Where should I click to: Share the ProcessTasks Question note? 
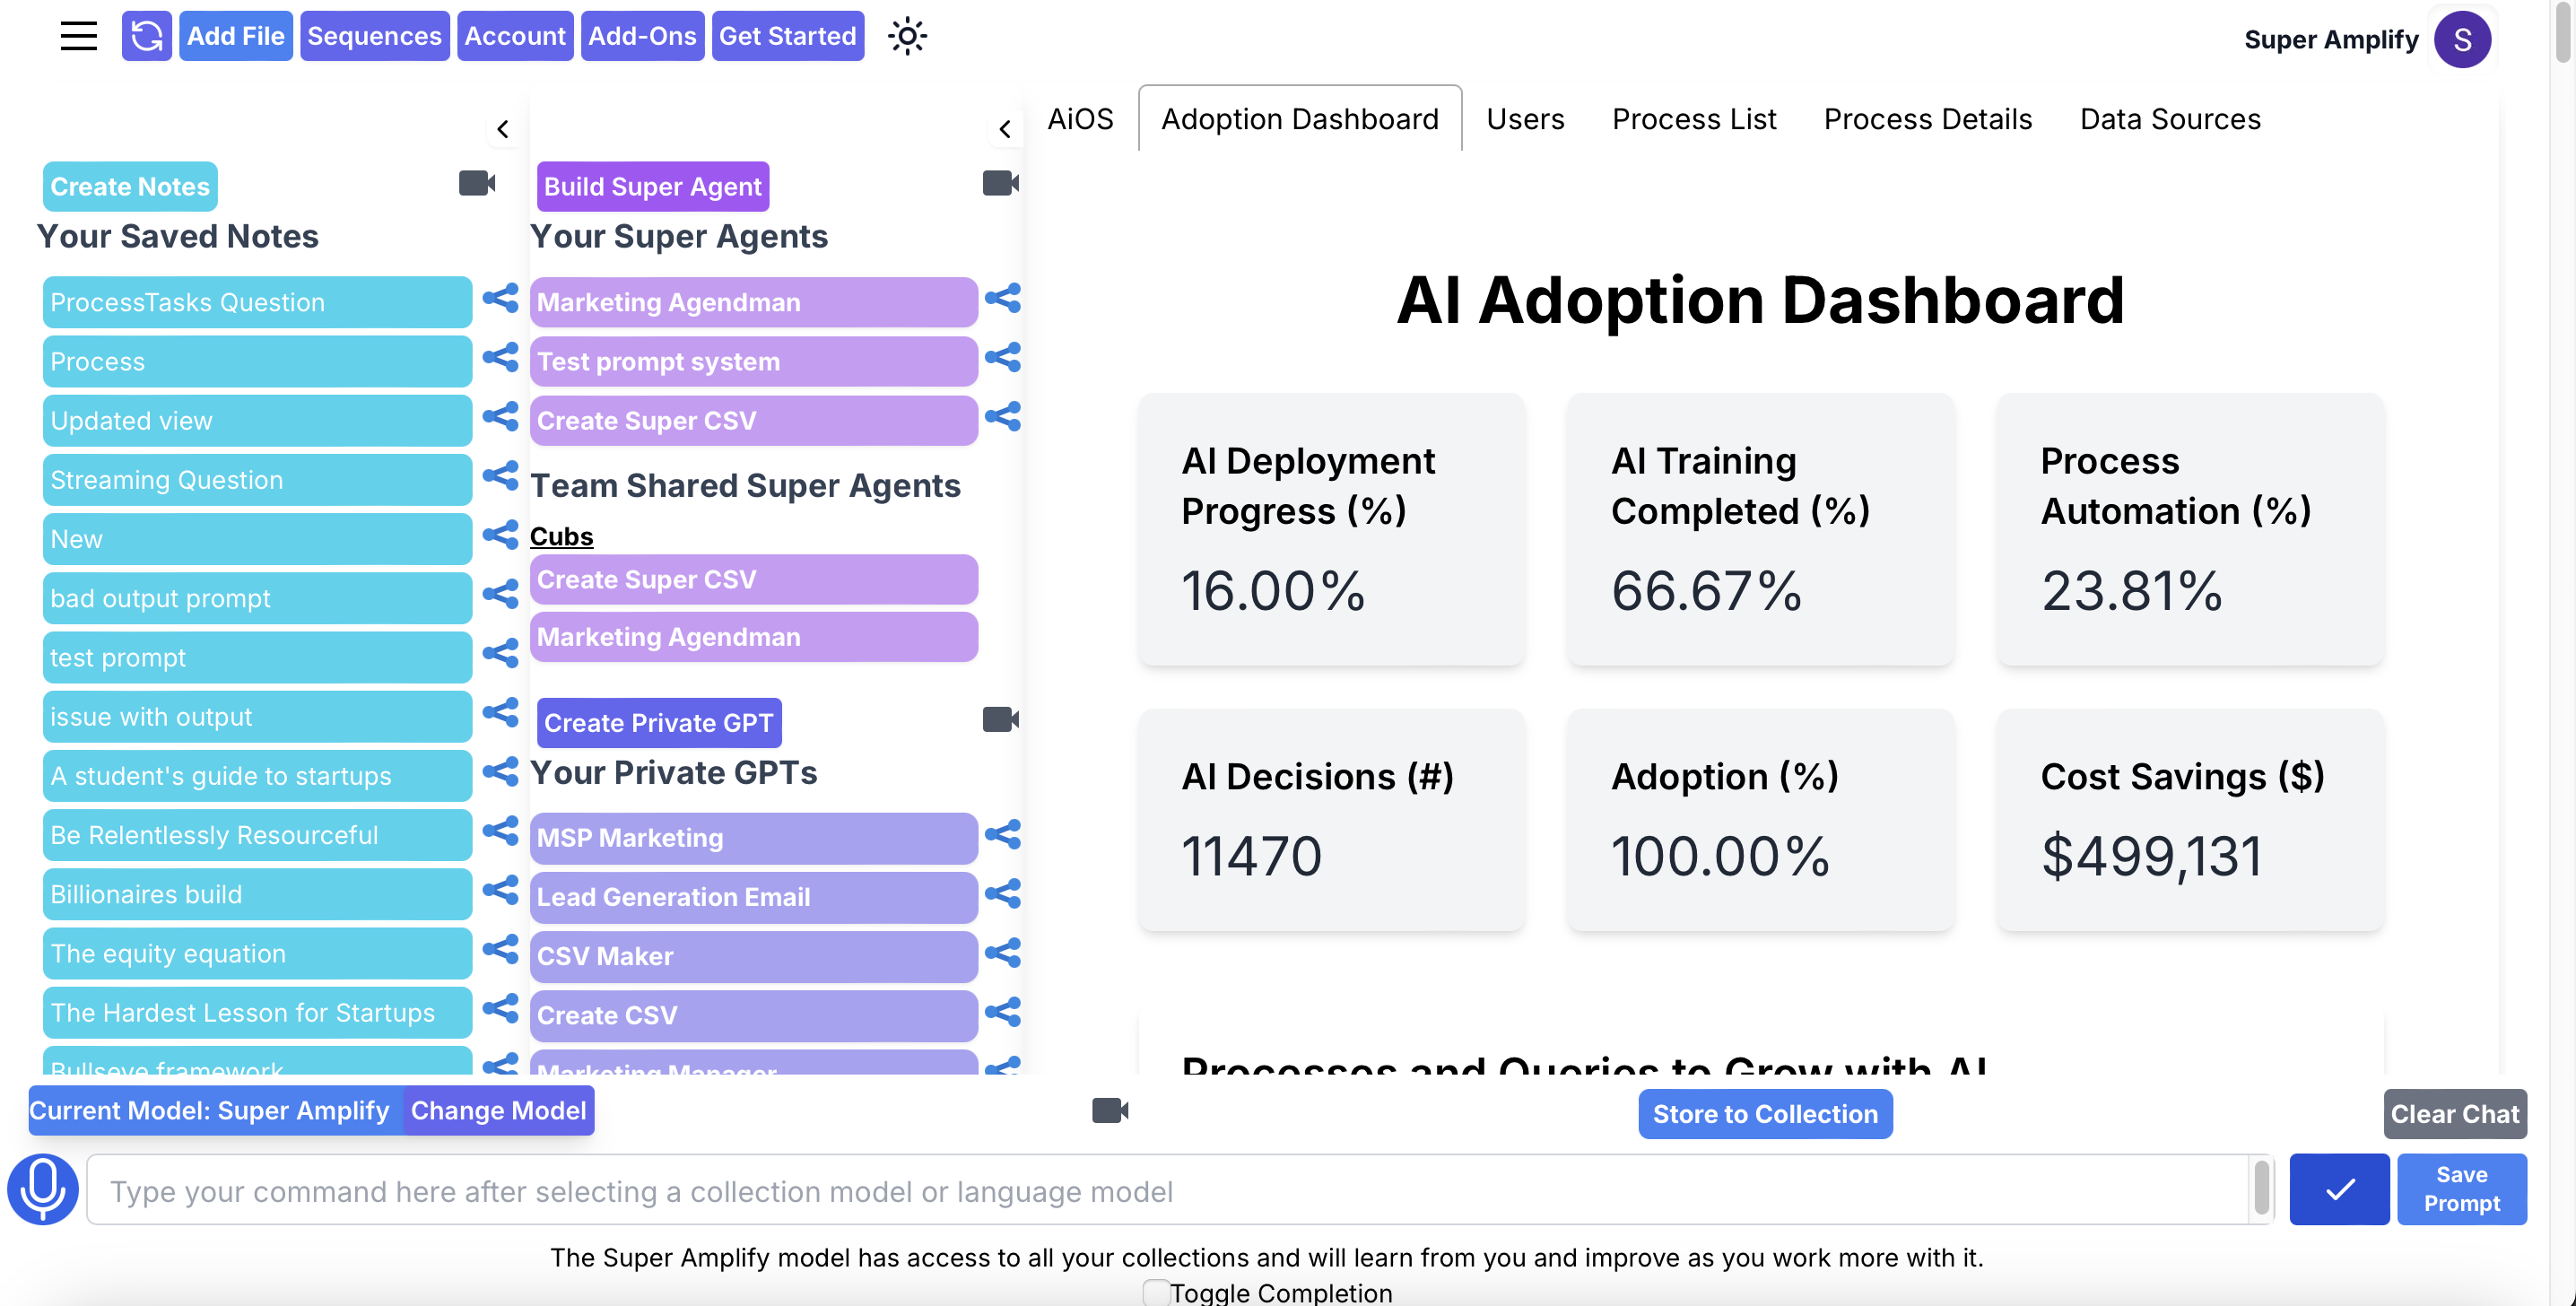[x=500, y=299]
